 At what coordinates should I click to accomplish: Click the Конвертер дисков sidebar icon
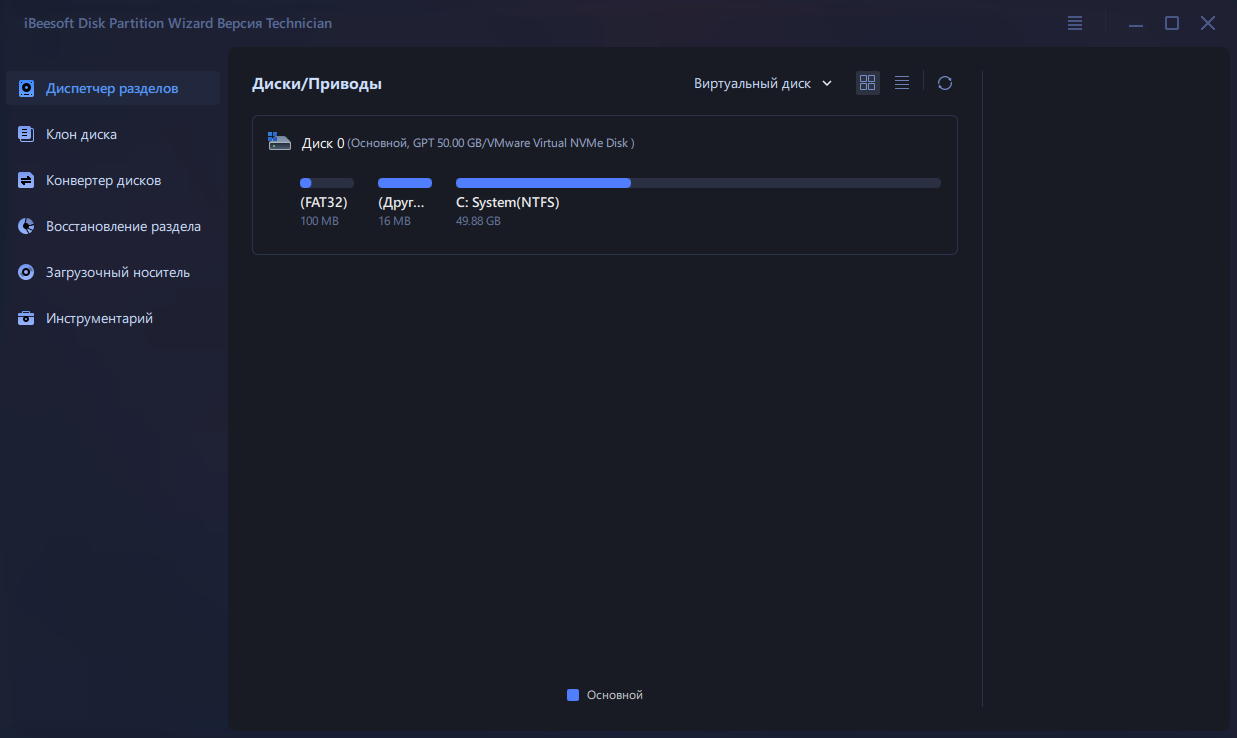click(x=27, y=180)
